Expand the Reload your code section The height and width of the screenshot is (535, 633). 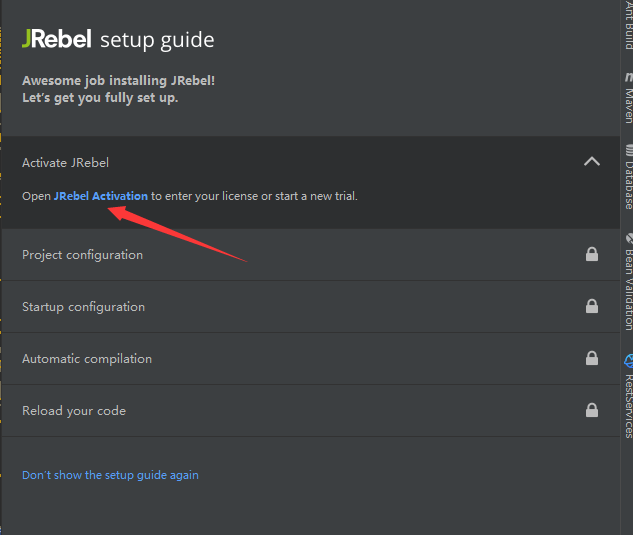pyautogui.click(x=311, y=411)
